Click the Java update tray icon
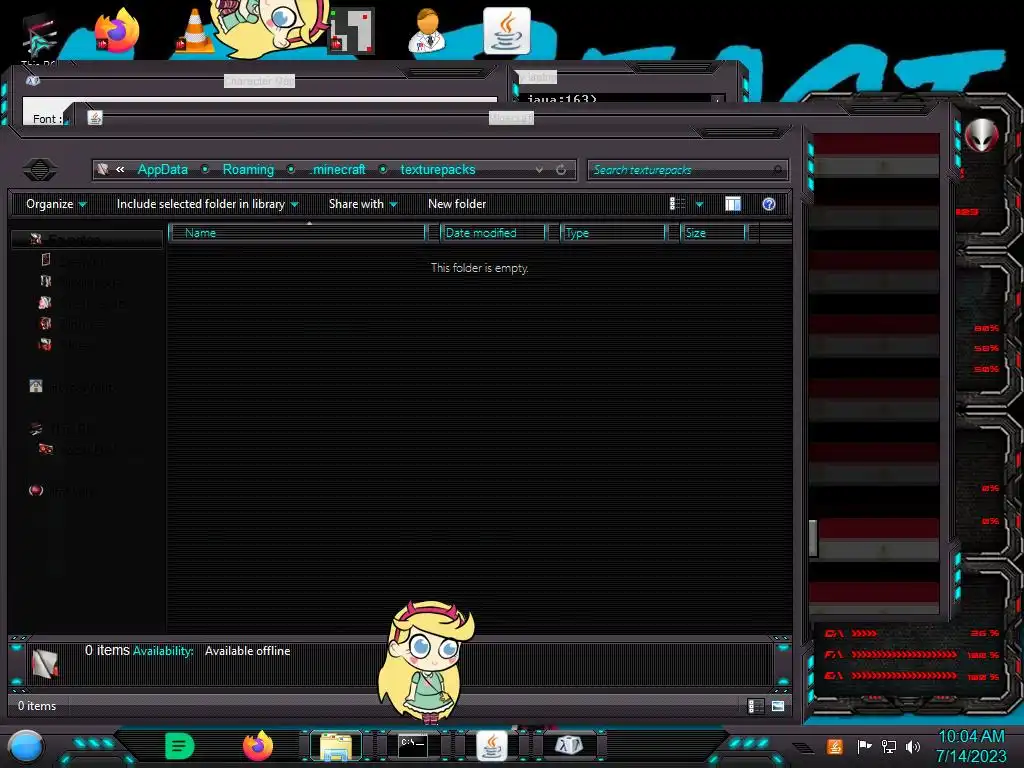Screen dimensions: 1024x768 point(835,746)
